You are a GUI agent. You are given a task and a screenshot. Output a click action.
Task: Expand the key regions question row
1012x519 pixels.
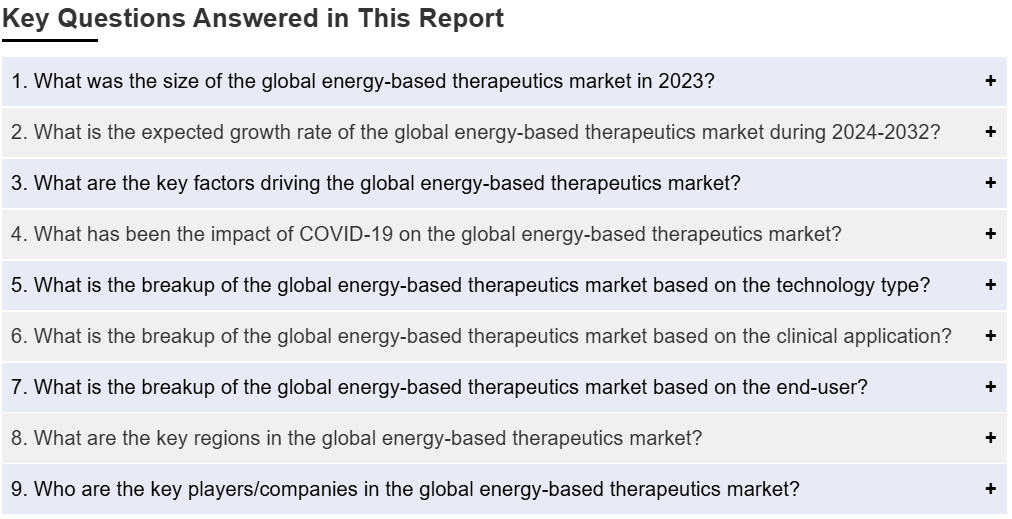(x=504, y=438)
